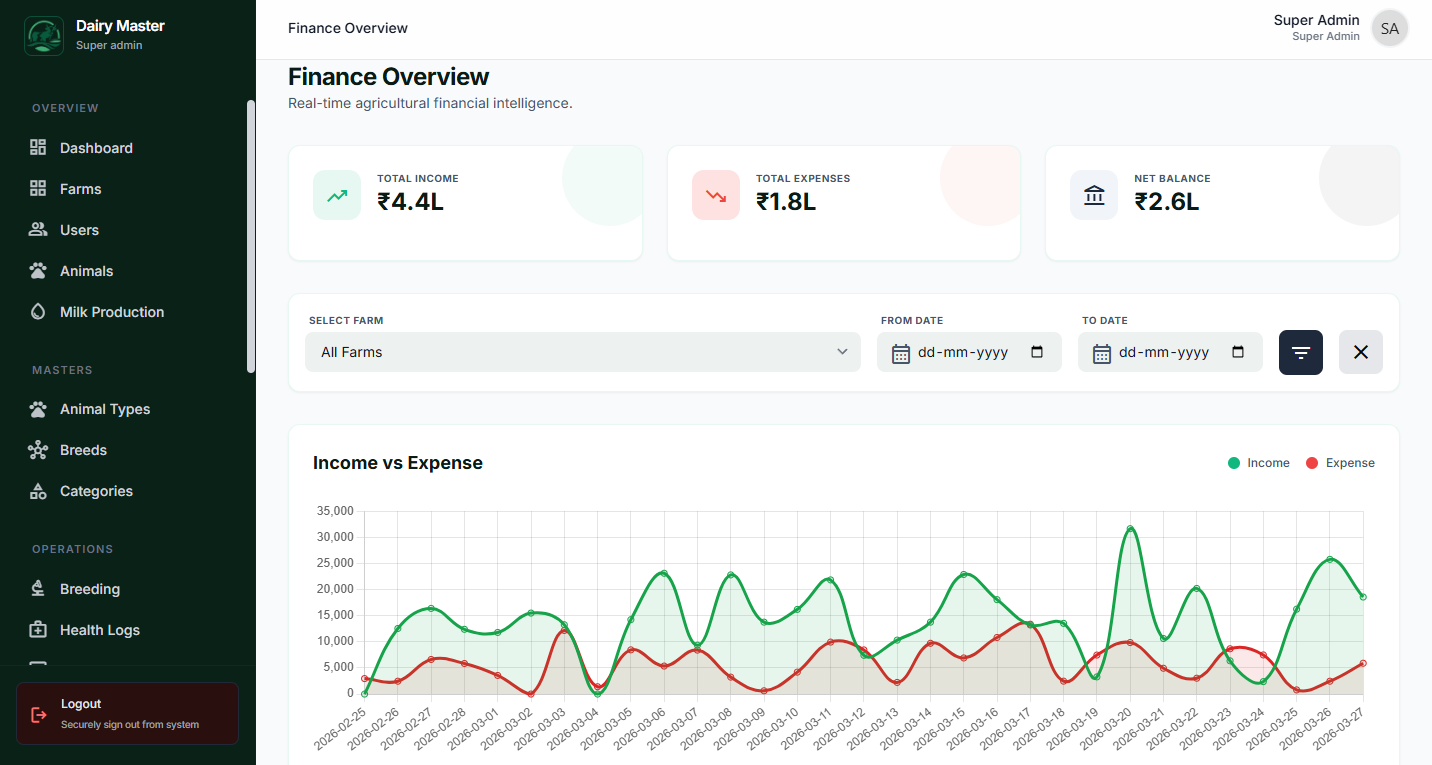This screenshot has height=765, width=1432.
Task: Open Health Logs in sidebar
Action: coord(99,630)
